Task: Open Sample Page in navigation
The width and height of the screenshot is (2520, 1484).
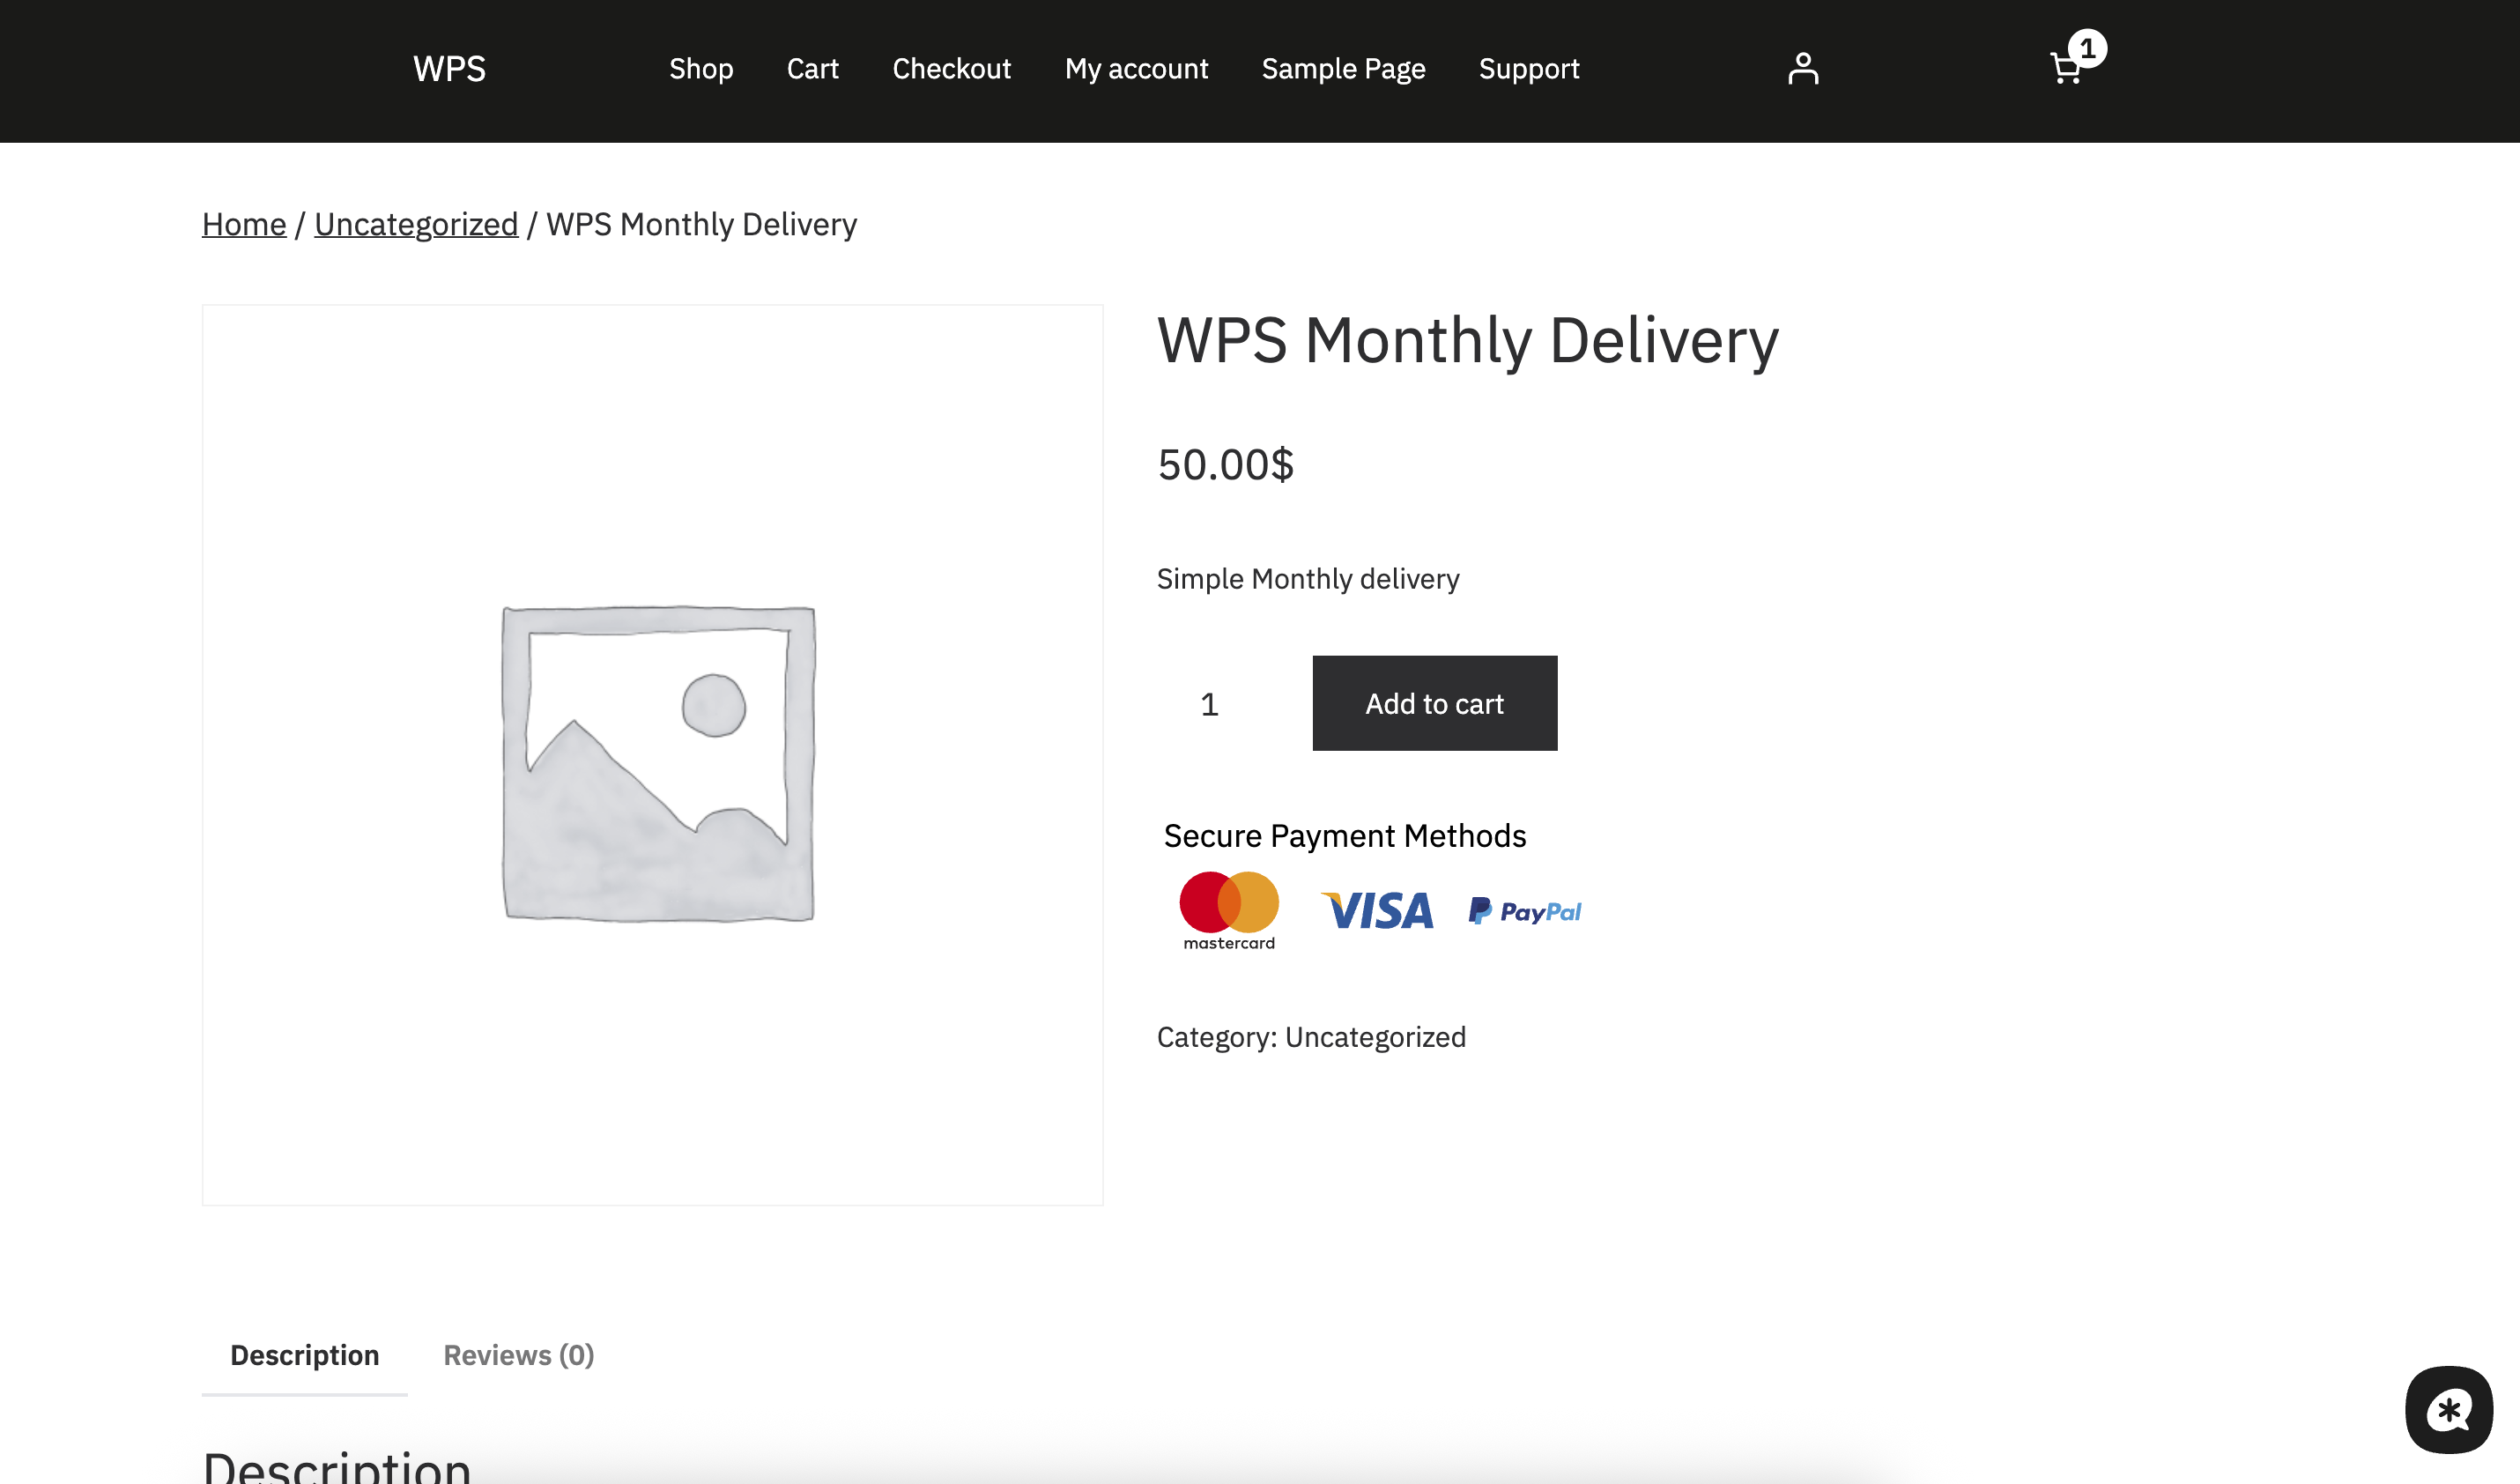Action: coord(1343,69)
